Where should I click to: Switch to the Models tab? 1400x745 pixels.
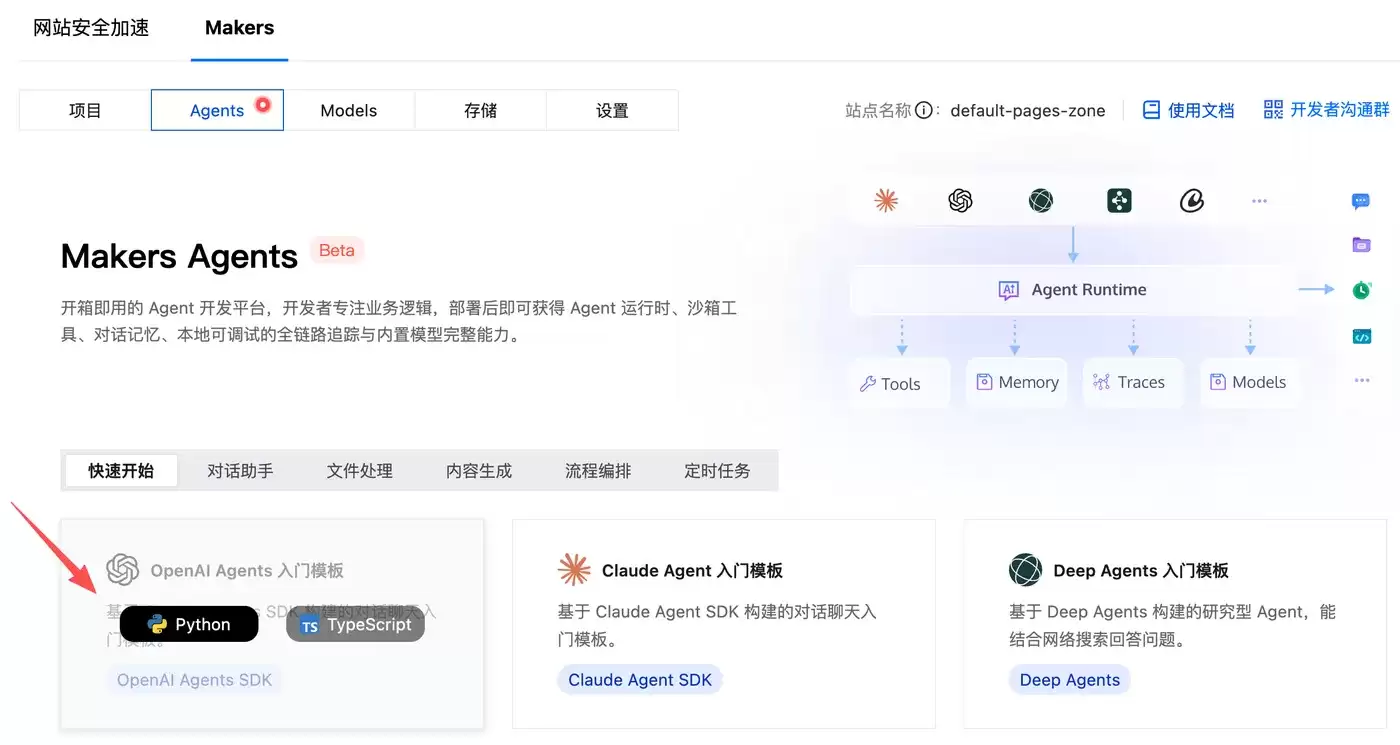(x=349, y=110)
